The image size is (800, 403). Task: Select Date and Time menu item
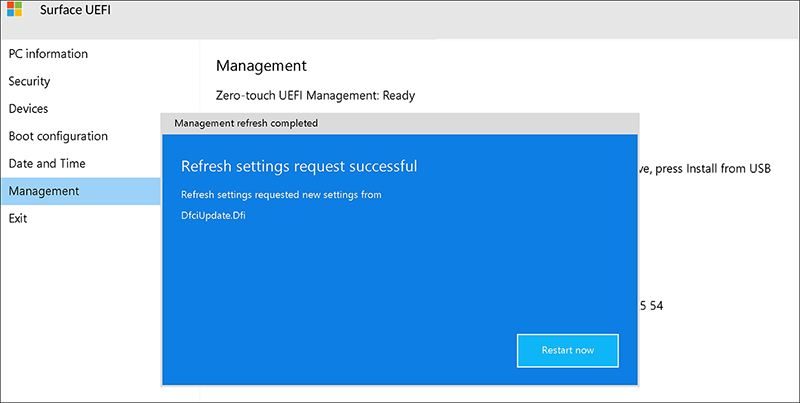[x=47, y=163]
